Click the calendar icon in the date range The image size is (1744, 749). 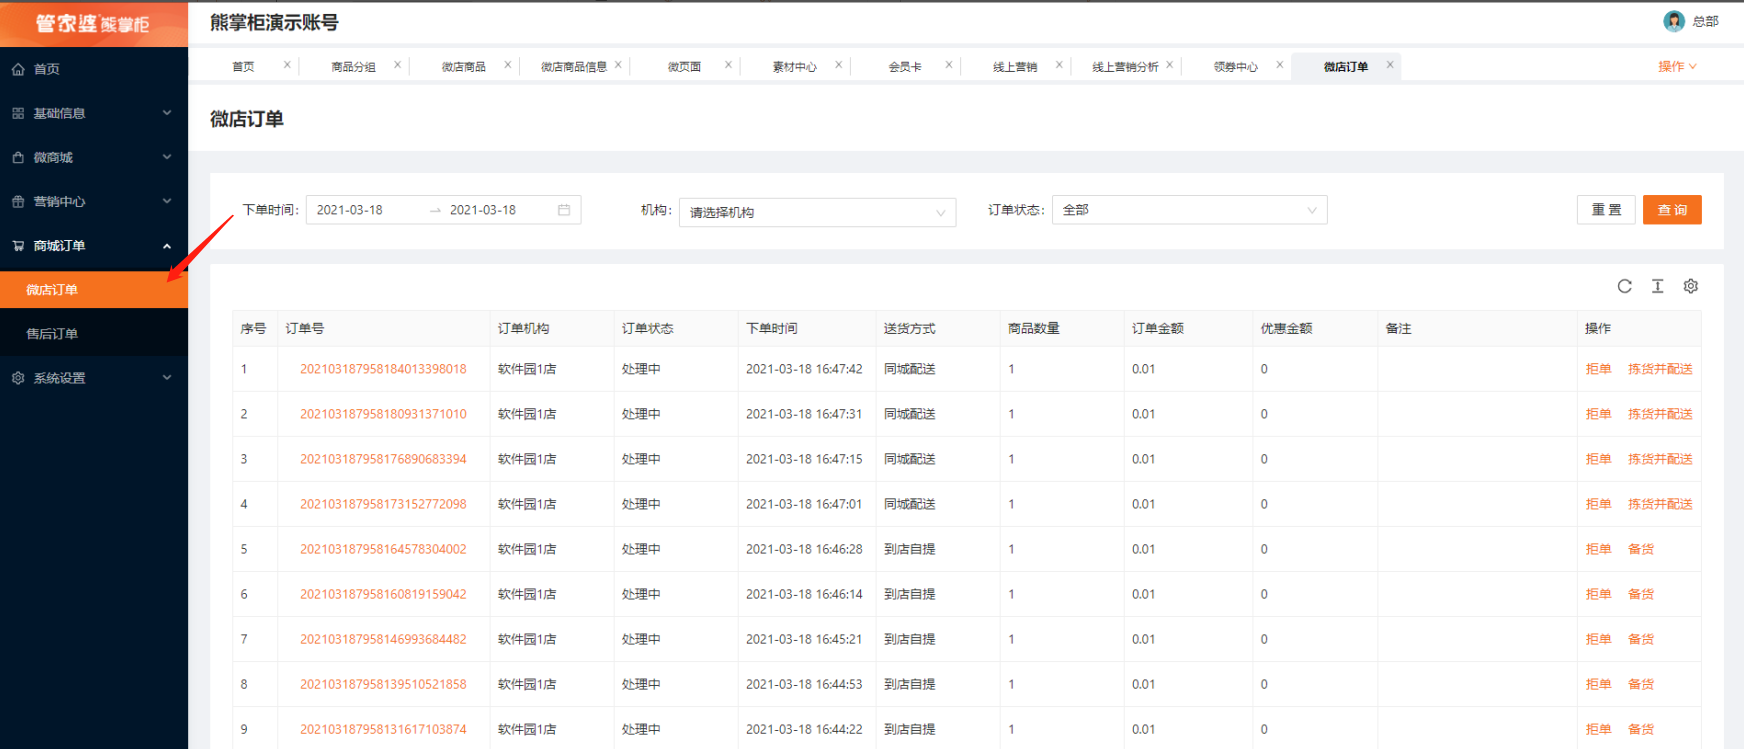point(564,210)
